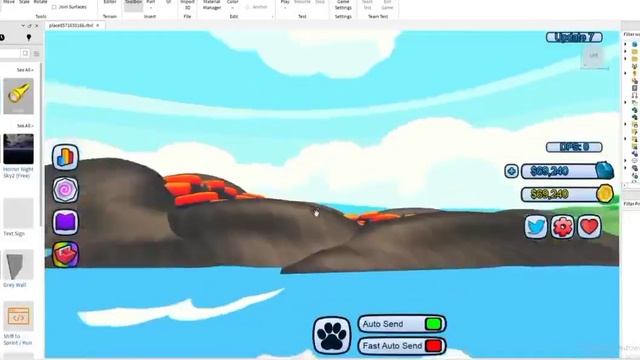Click Import 3D in File group

(187, 5)
